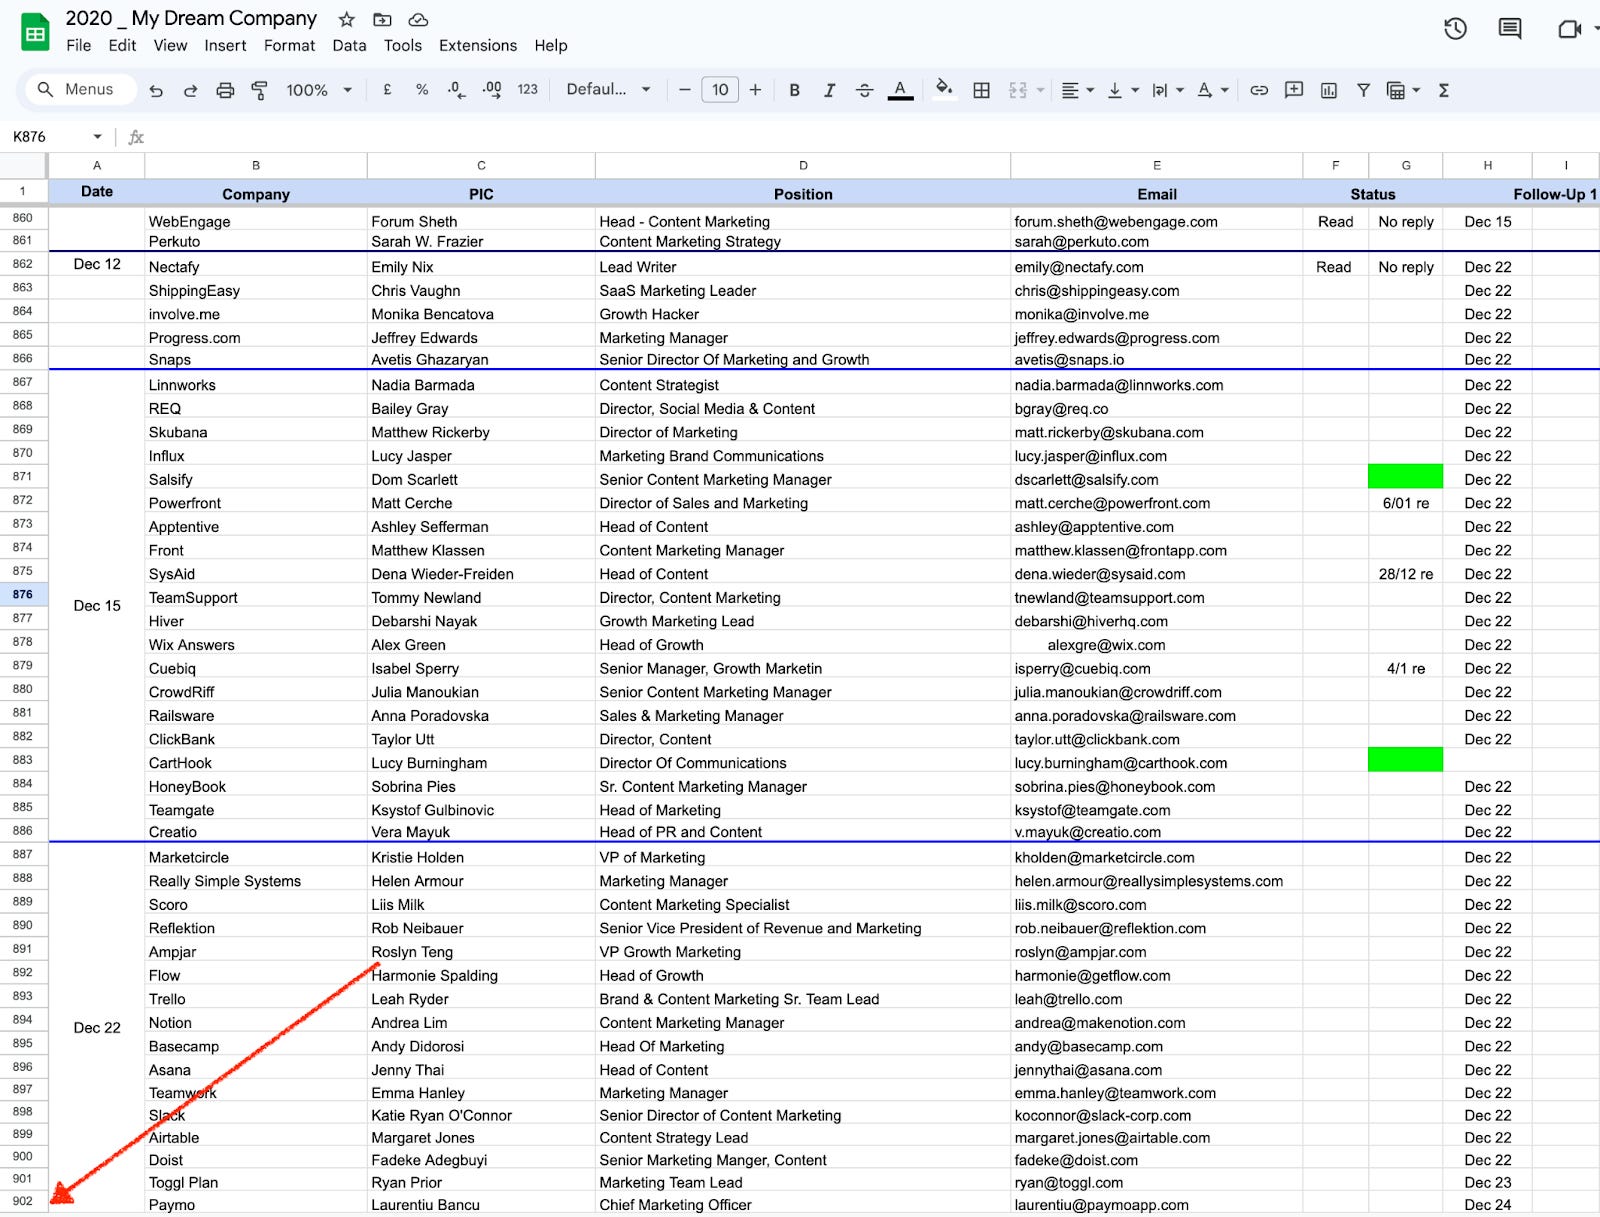Increase font size plus button
1600x1217 pixels.
755,90
